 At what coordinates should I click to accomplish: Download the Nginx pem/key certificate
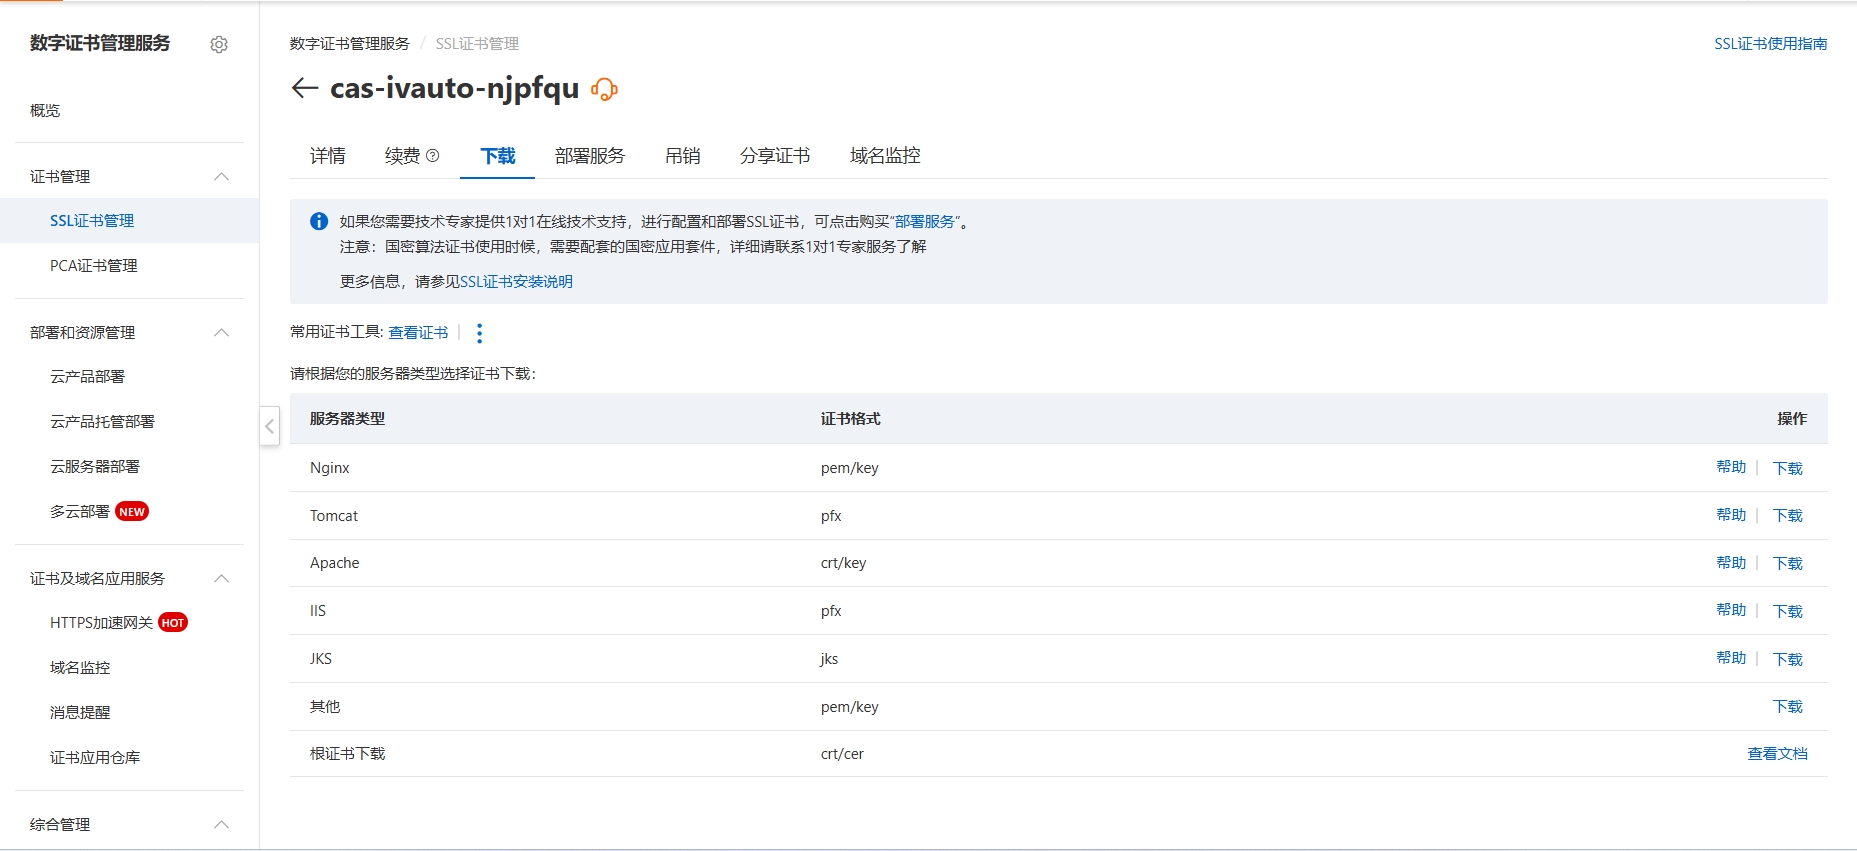(x=1788, y=468)
